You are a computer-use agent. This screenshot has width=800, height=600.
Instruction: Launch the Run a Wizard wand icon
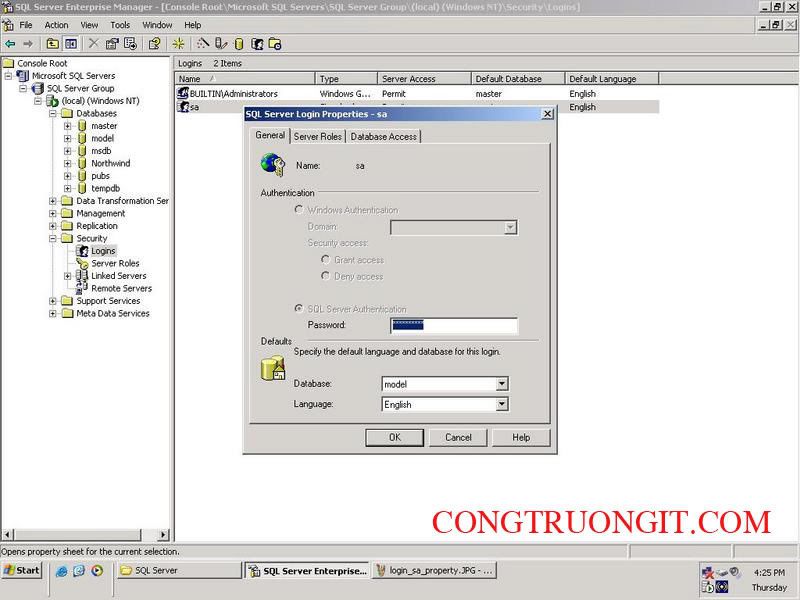coord(203,44)
